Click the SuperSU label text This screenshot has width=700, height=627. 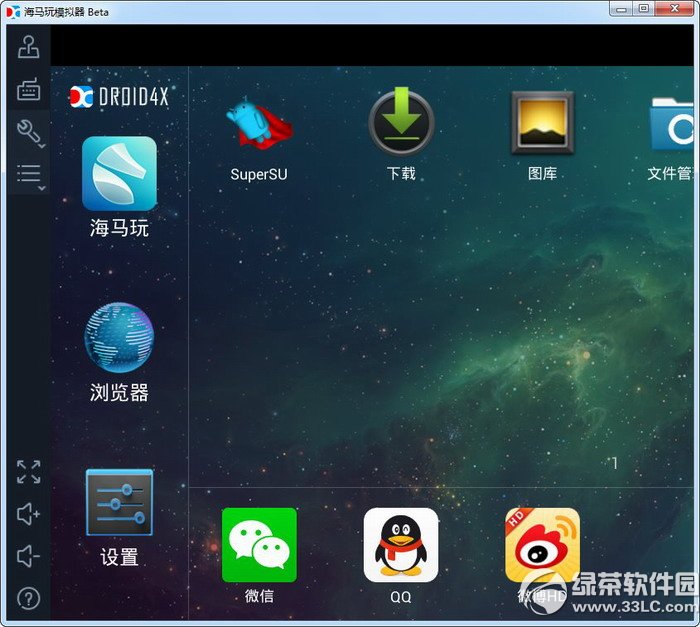point(259,174)
